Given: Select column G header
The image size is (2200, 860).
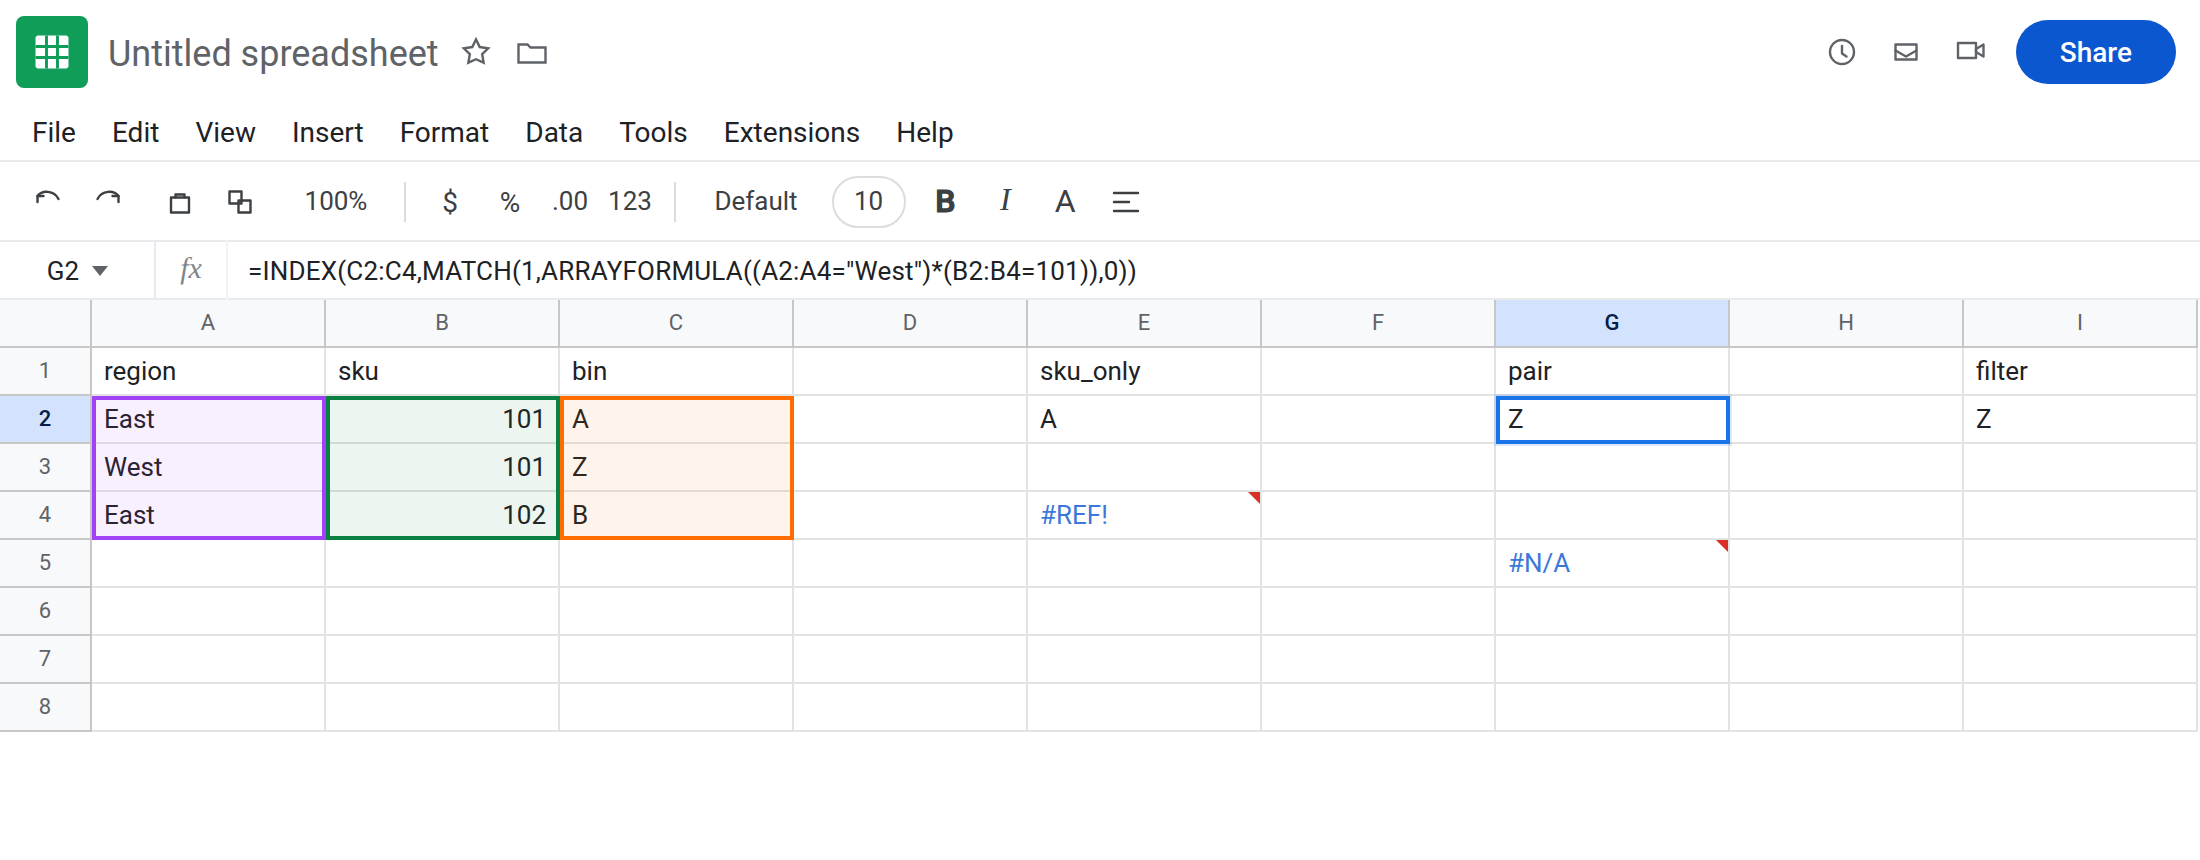Looking at the screenshot, I should pos(1612,322).
